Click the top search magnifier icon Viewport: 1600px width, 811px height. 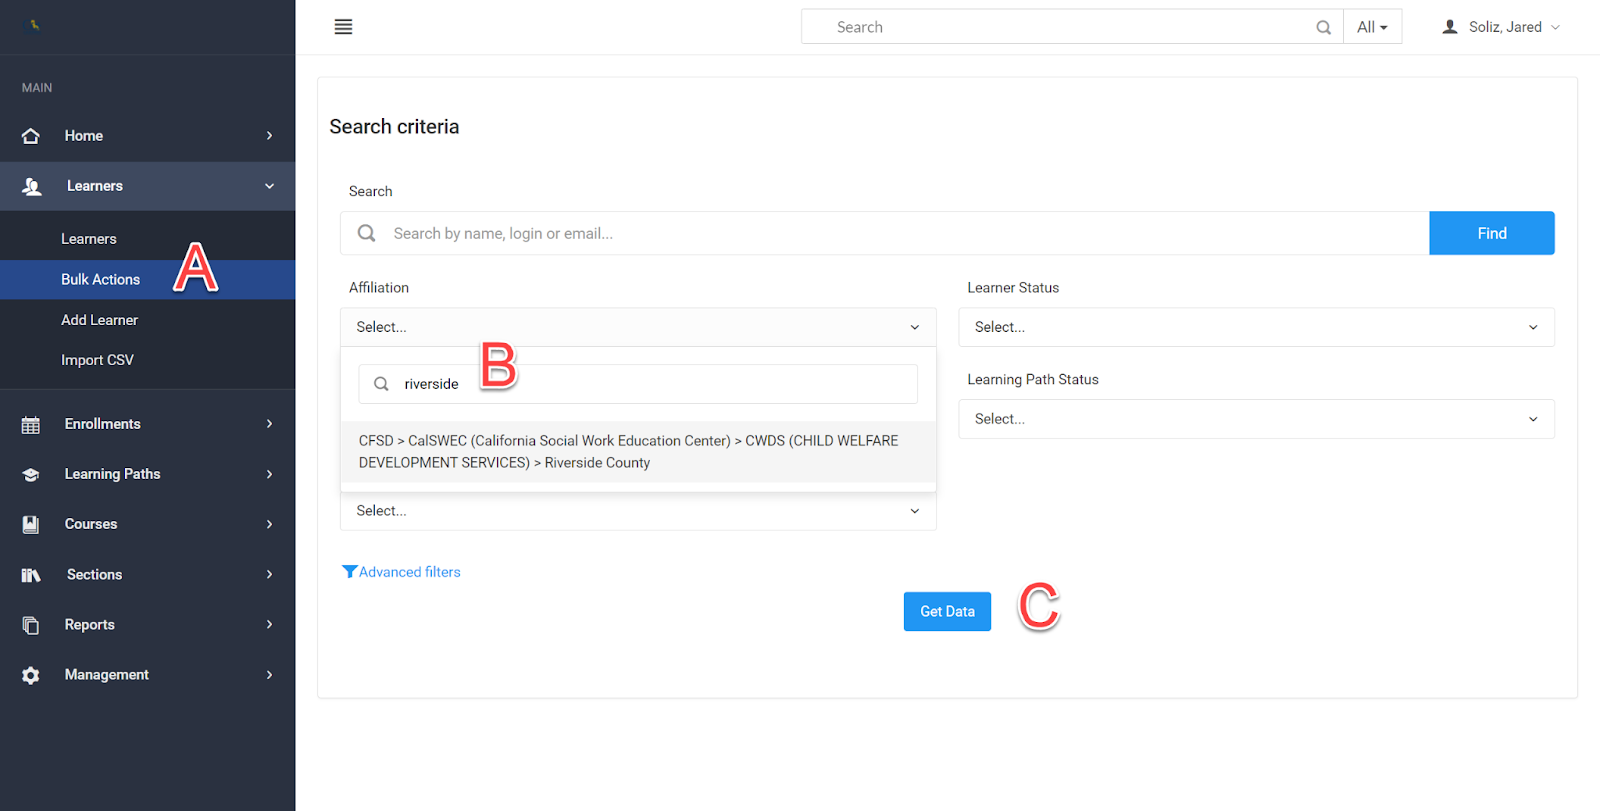click(x=1323, y=27)
